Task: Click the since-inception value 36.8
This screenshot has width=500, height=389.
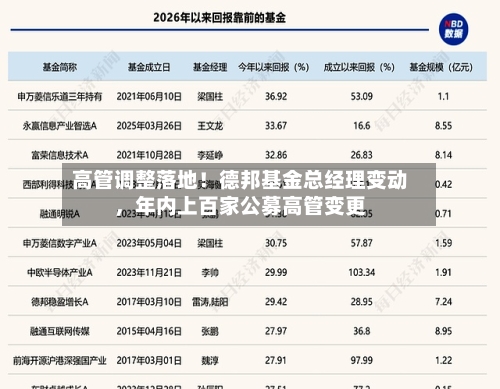Action: (x=362, y=331)
